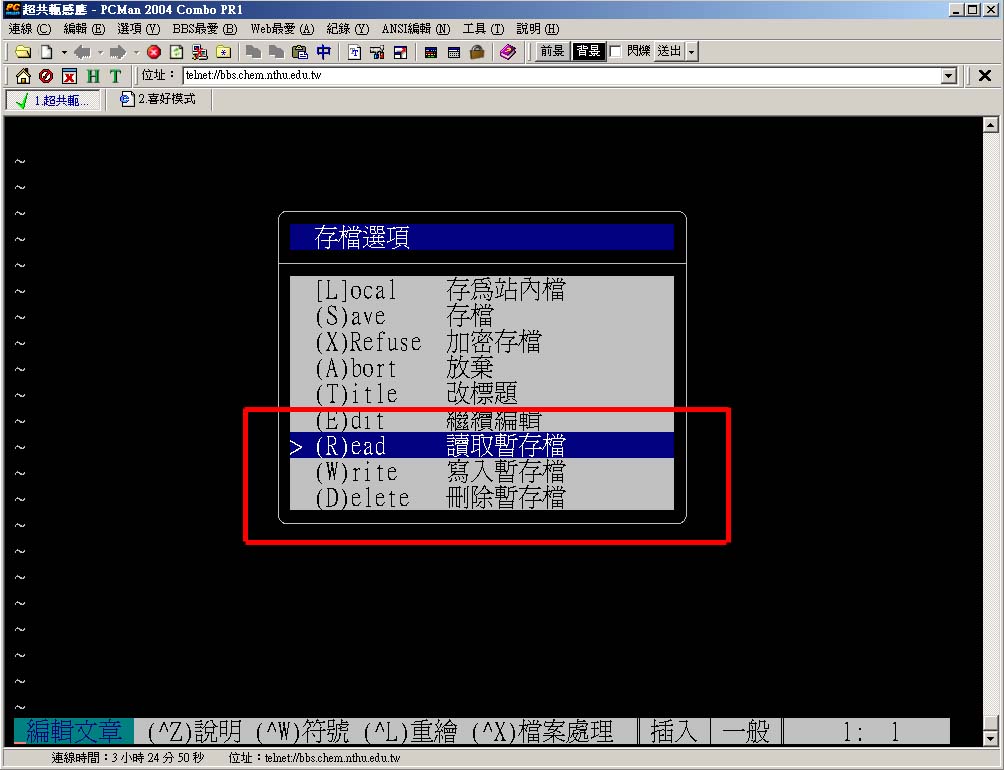
Task: Click the telnet address input field
Action: coord(560,76)
